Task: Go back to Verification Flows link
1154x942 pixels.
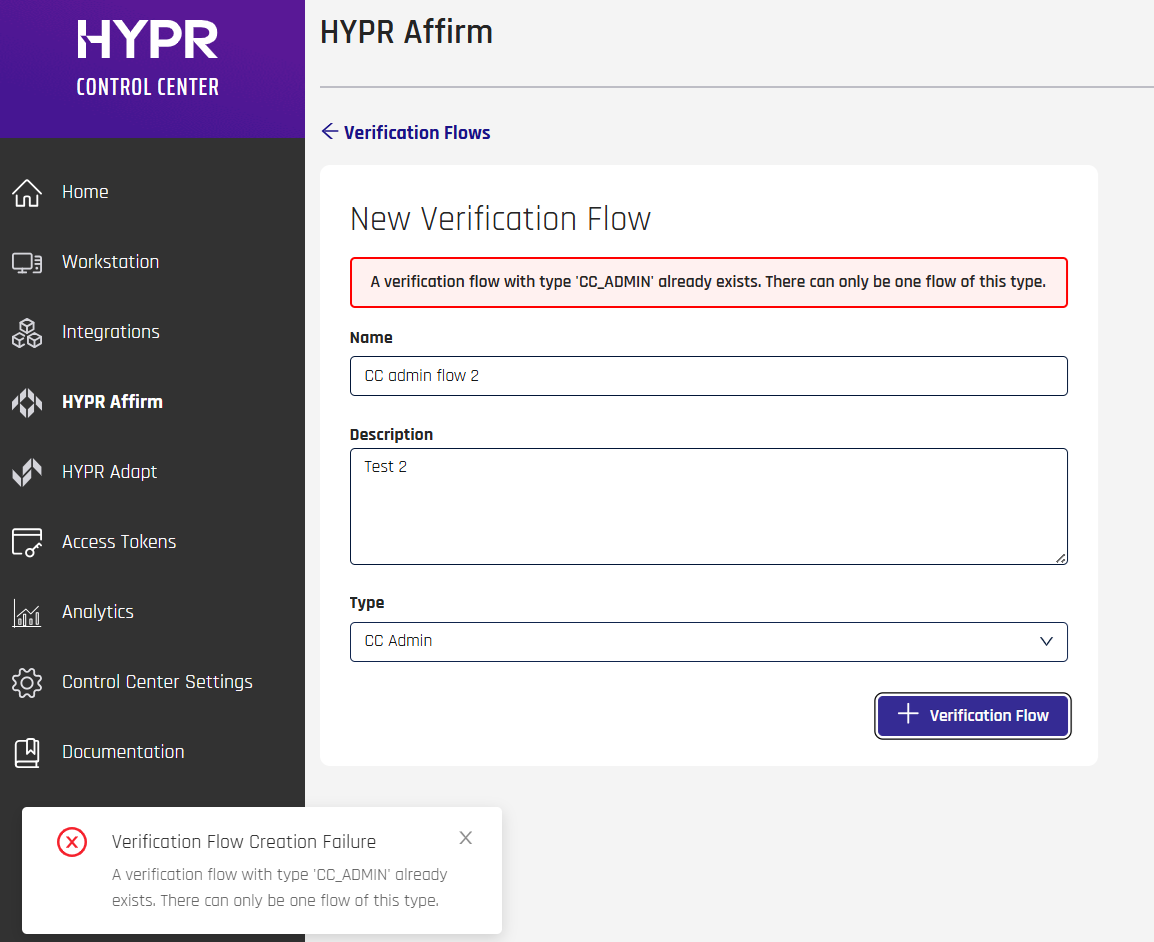Action: [x=417, y=132]
